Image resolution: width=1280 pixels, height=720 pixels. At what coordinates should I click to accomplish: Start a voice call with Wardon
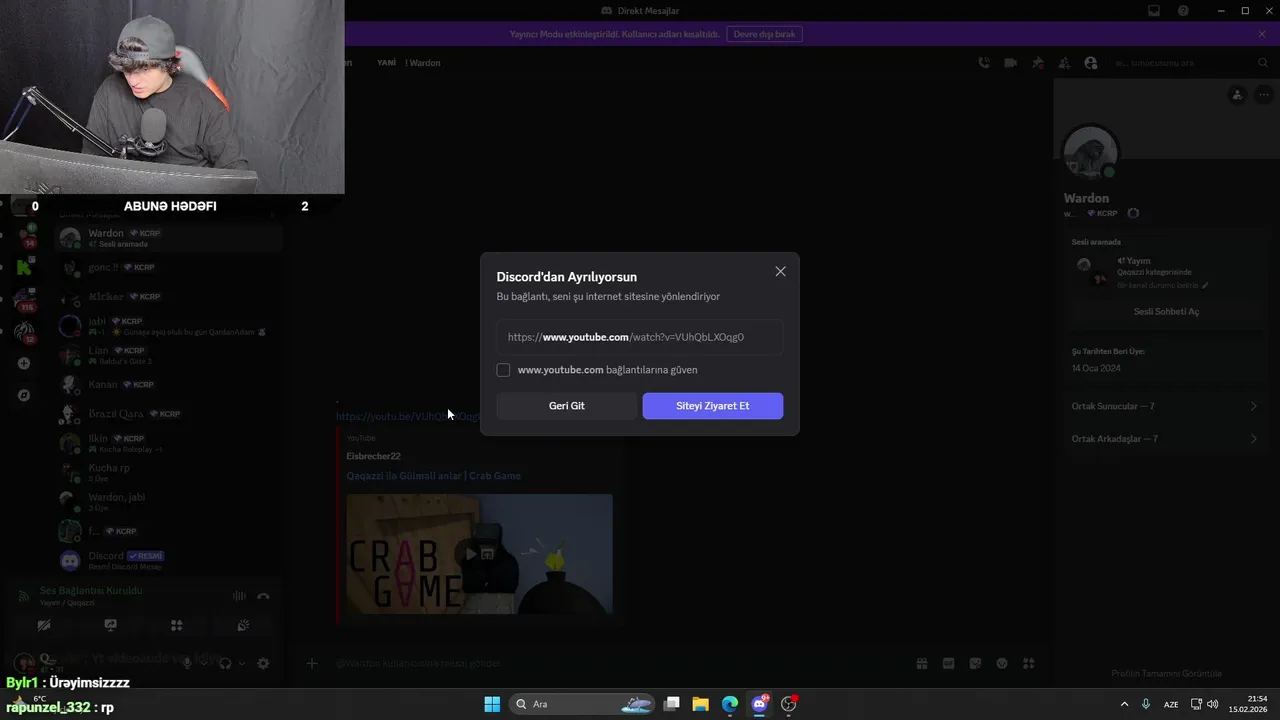pyautogui.click(x=984, y=63)
